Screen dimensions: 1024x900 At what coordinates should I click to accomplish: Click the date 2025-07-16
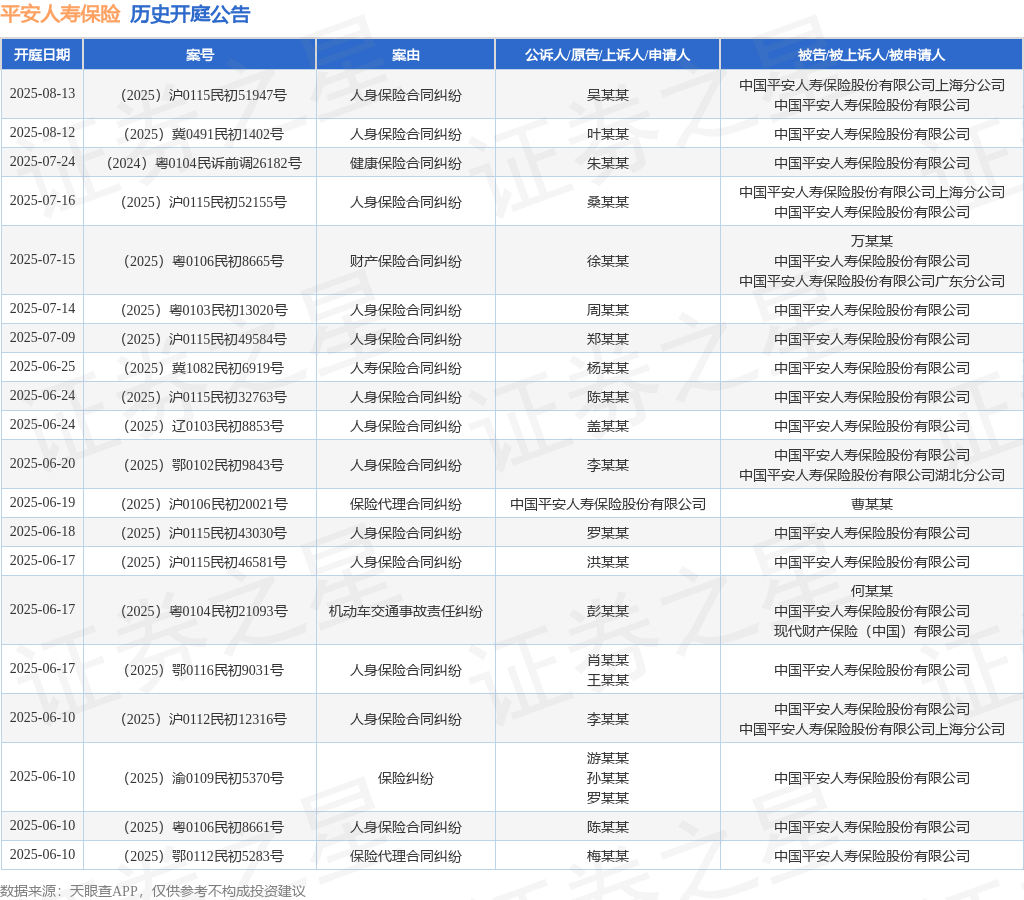click(42, 201)
